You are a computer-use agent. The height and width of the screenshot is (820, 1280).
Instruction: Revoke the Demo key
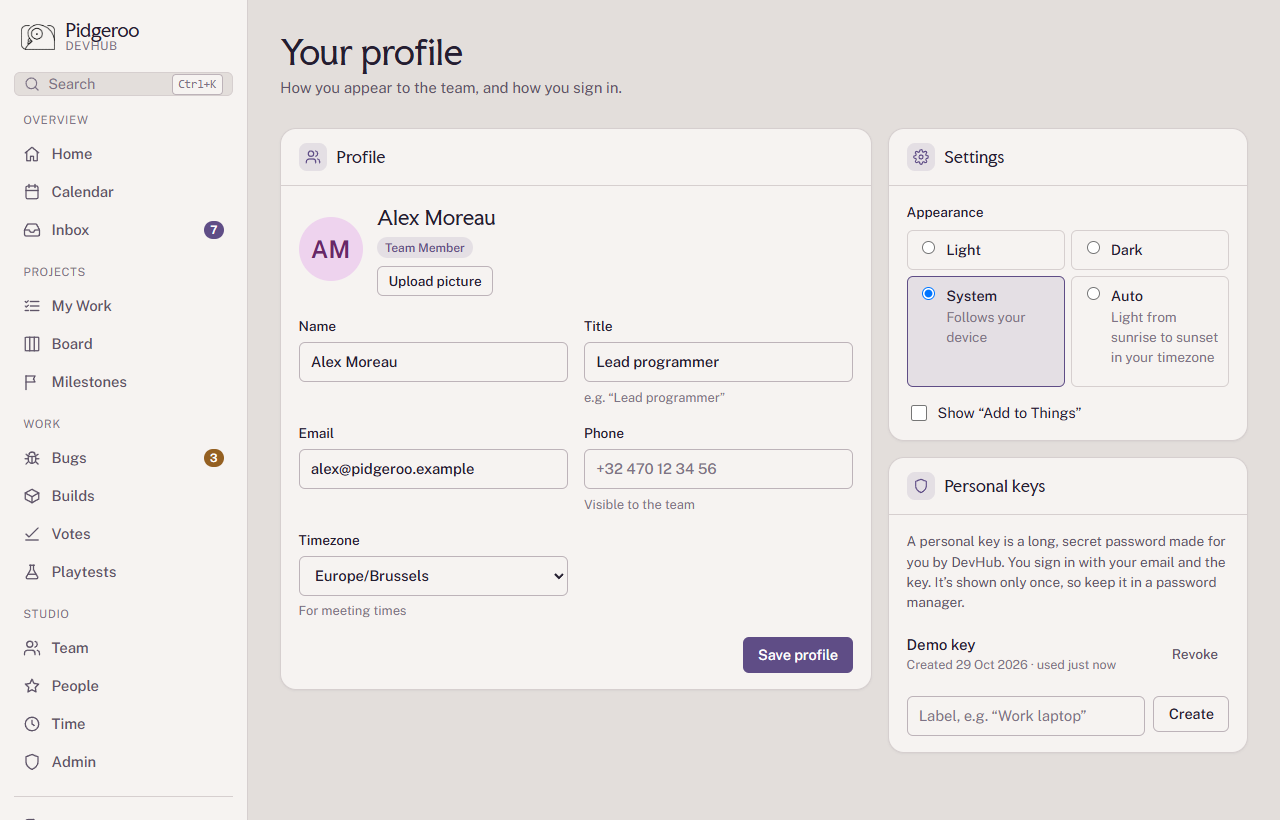point(1195,654)
